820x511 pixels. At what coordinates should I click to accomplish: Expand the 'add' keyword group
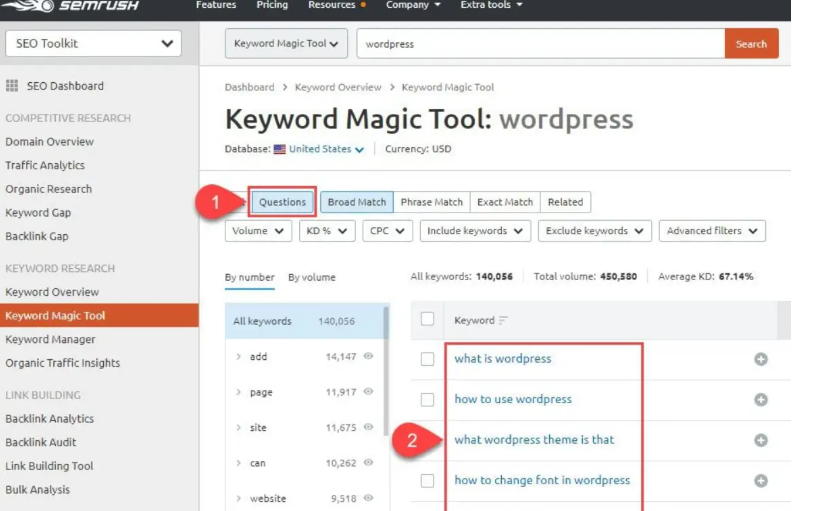pos(238,357)
